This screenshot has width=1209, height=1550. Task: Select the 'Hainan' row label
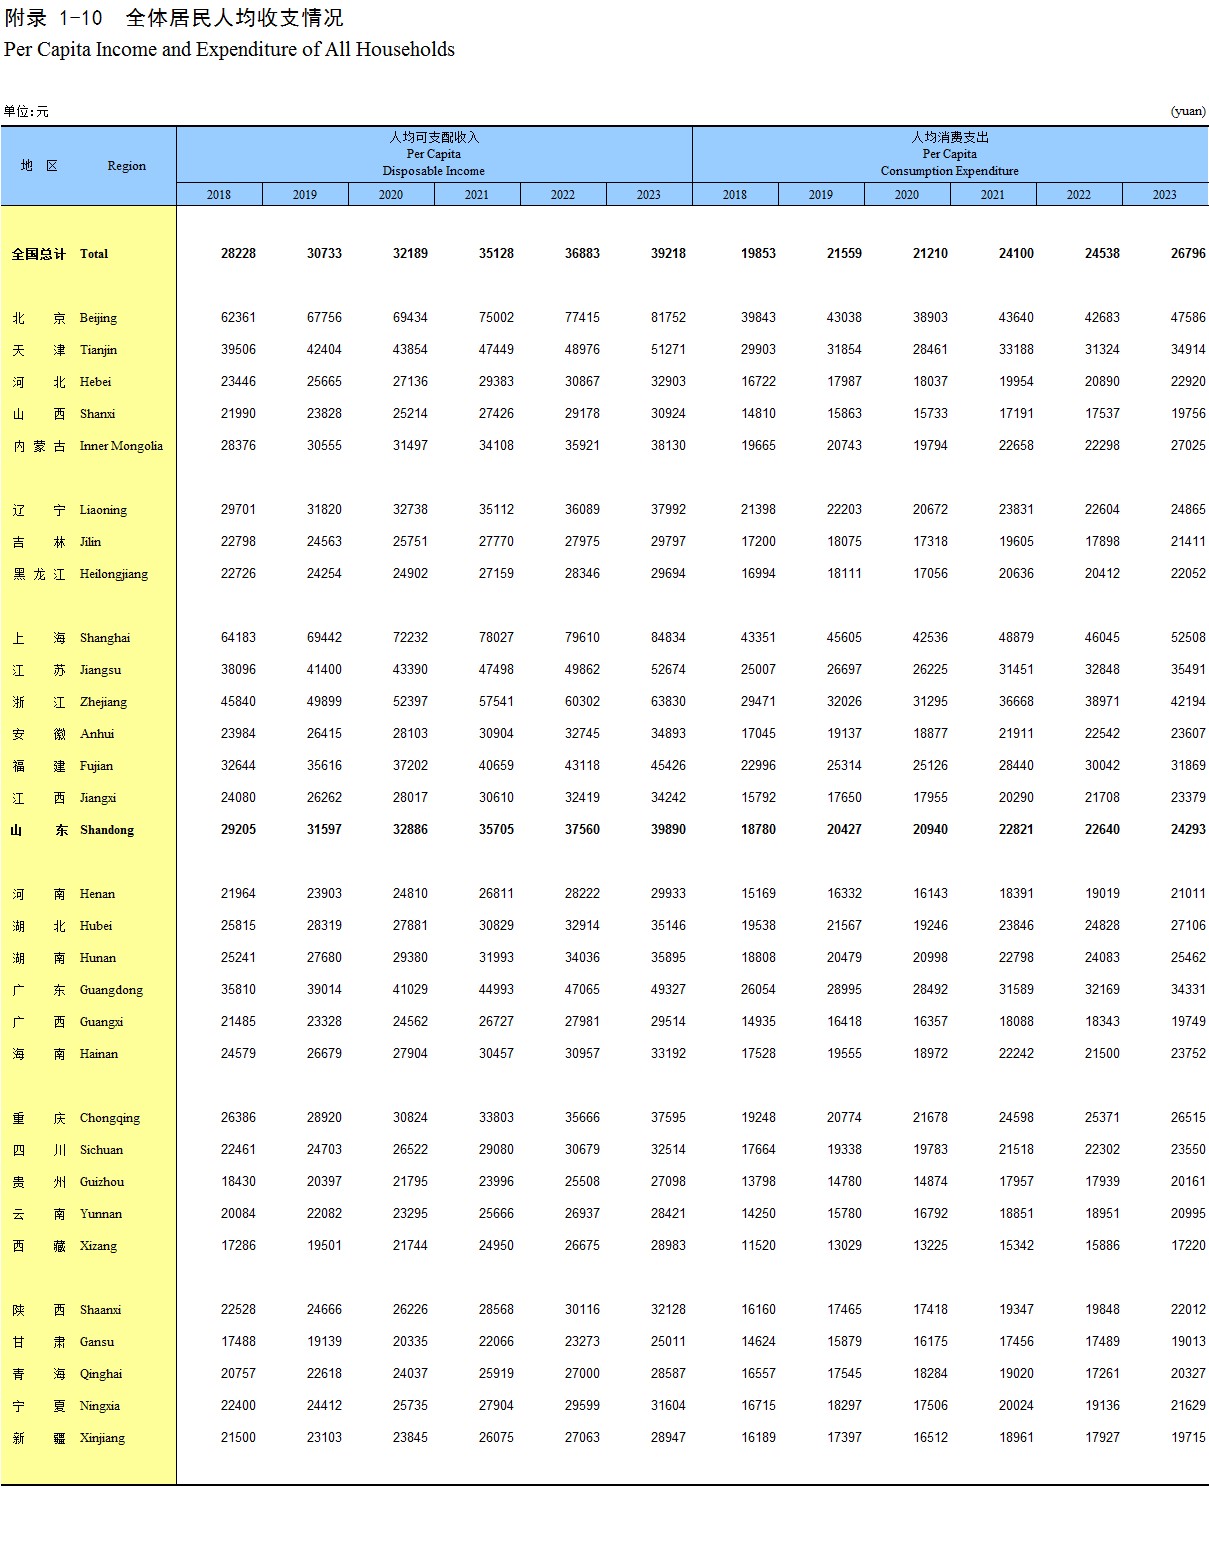click(x=99, y=1054)
